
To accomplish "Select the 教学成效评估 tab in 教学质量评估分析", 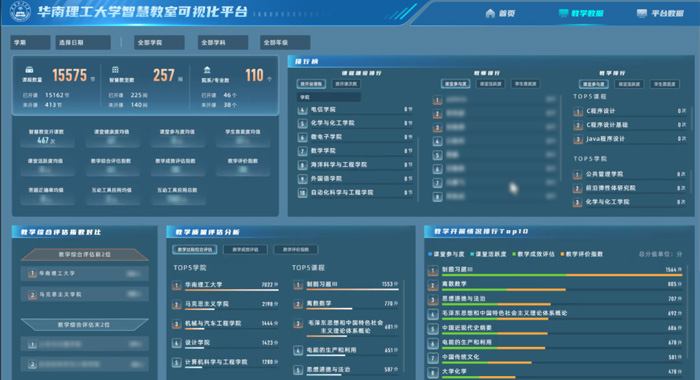I will tap(246, 250).
